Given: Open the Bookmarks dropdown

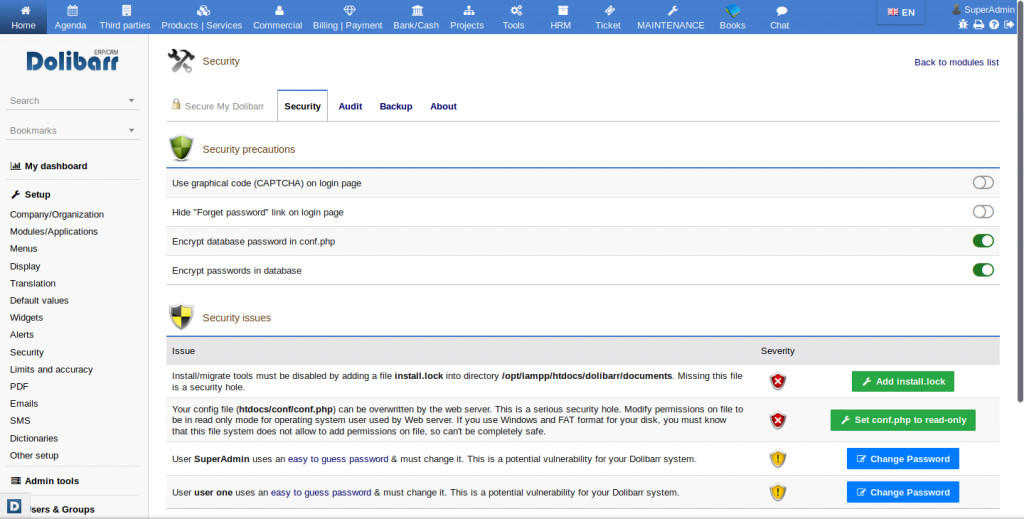Looking at the screenshot, I should (x=131, y=131).
